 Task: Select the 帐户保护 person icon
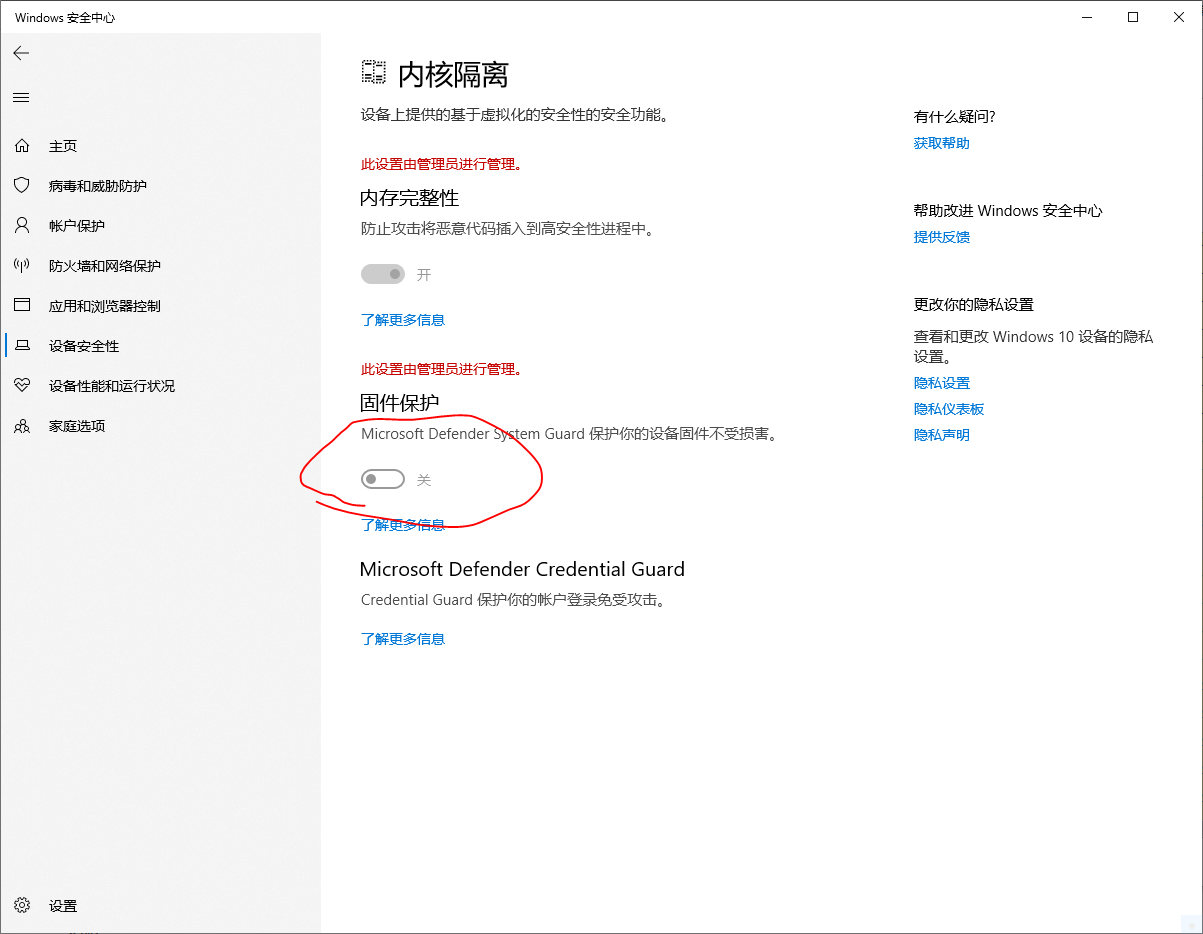click(x=22, y=225)
